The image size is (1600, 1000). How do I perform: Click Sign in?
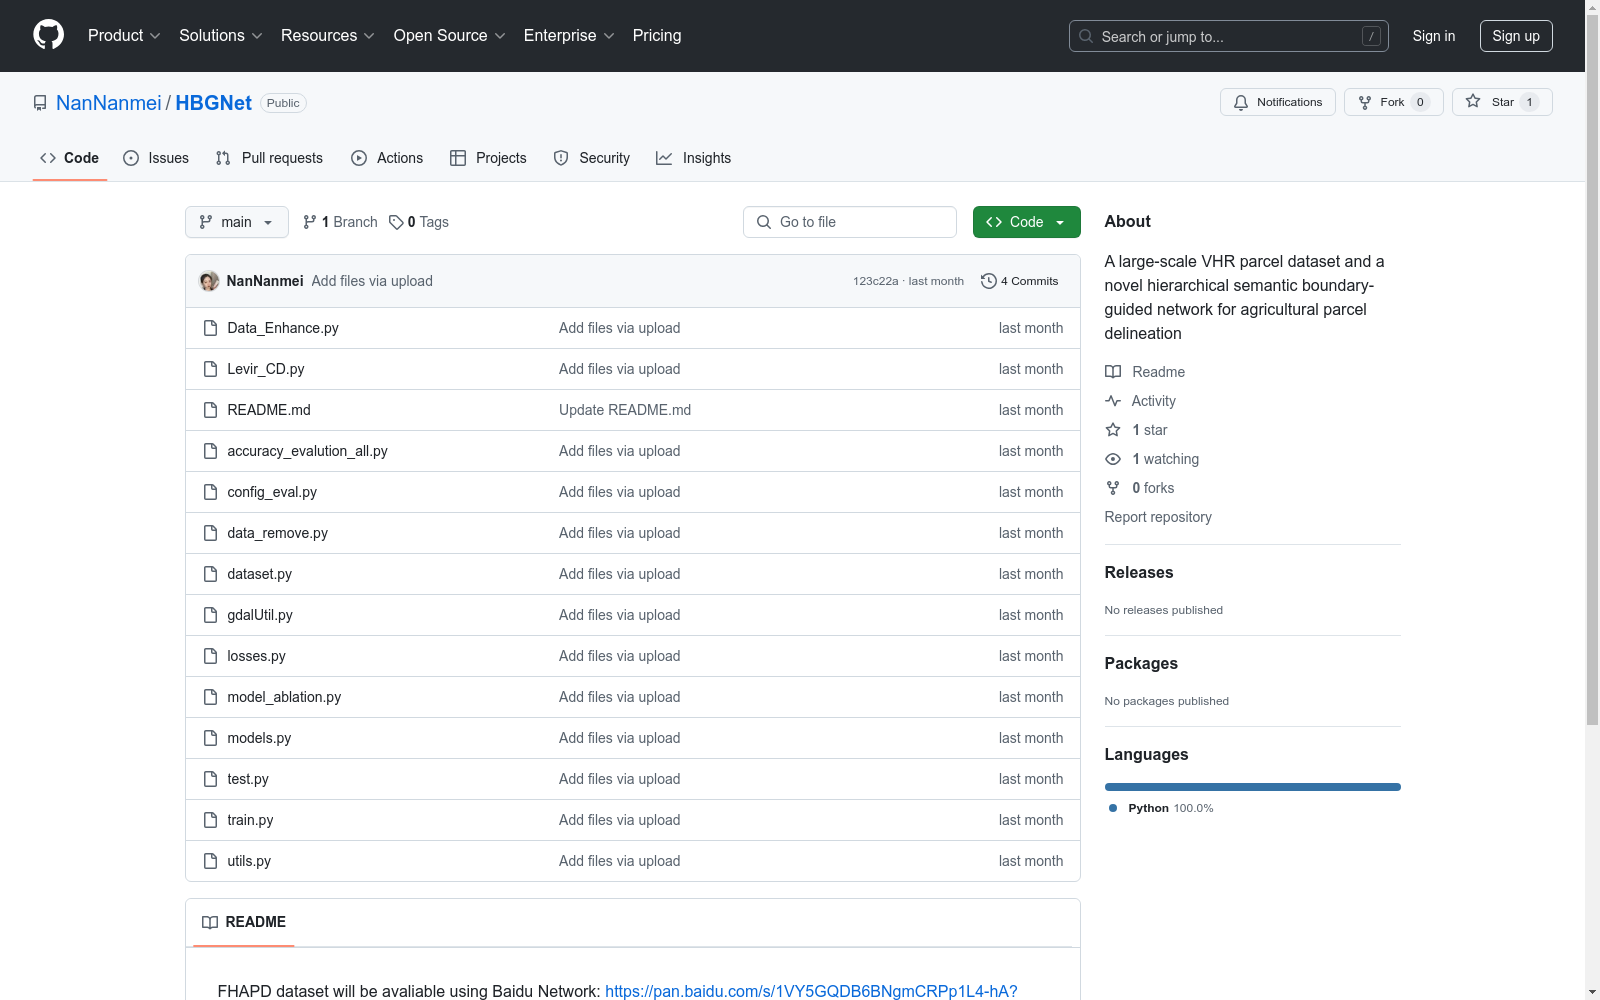[x=1433, y=36]
